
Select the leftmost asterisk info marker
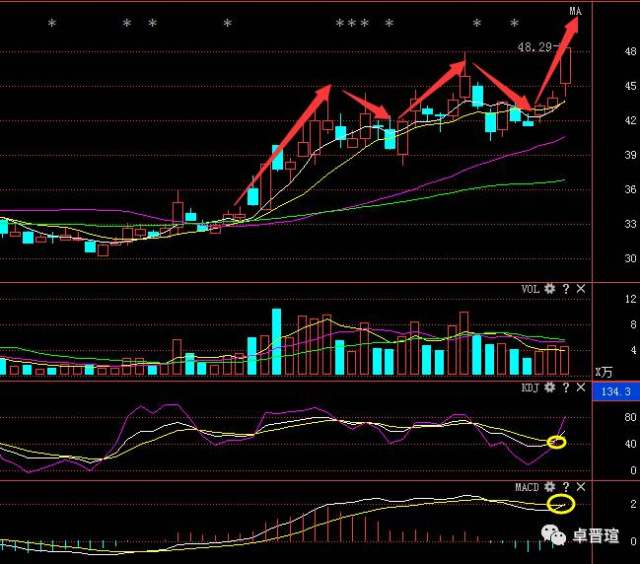tap(52, 23)
